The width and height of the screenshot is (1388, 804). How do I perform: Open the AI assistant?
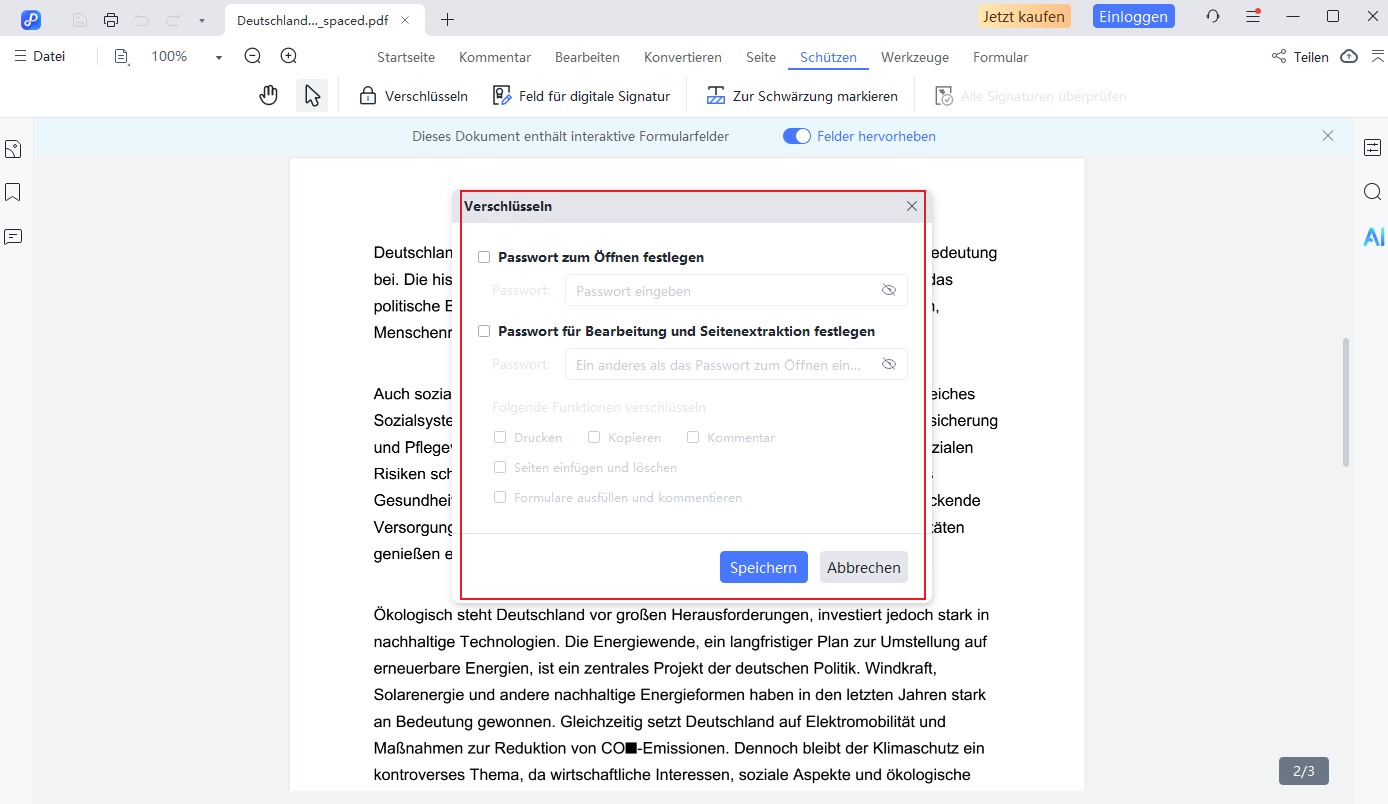[1373, 236]
